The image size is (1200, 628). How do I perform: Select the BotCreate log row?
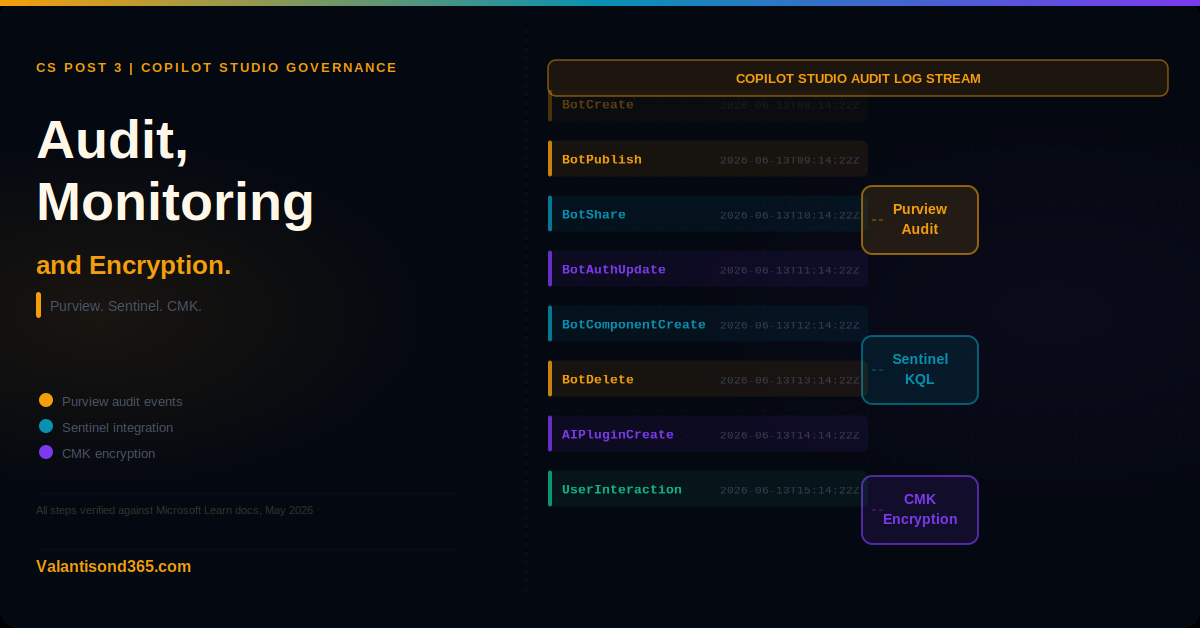708,105
